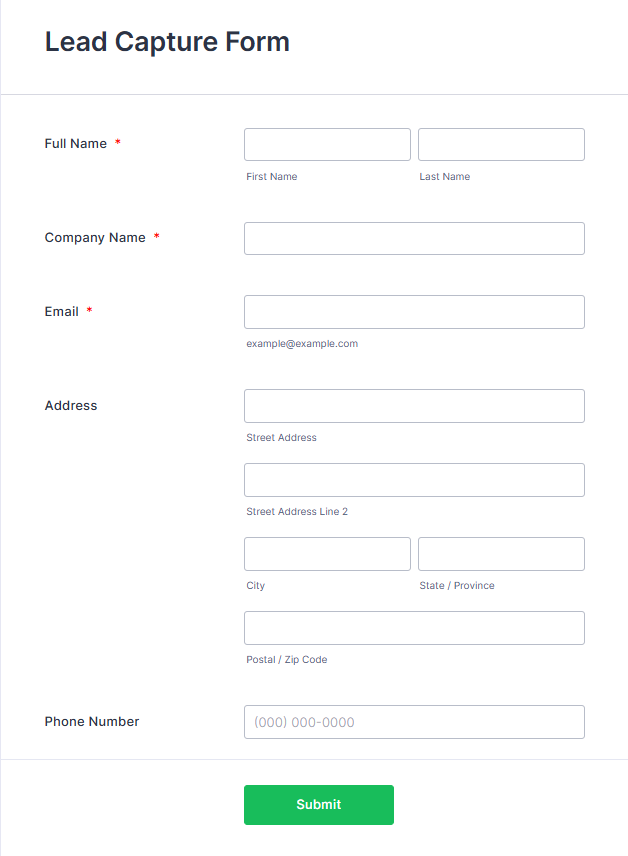Screen dimensions: 628x856
Task: Focus the Postal / Zip Code field
Action: pyautogui.click(x=414, y=628)
